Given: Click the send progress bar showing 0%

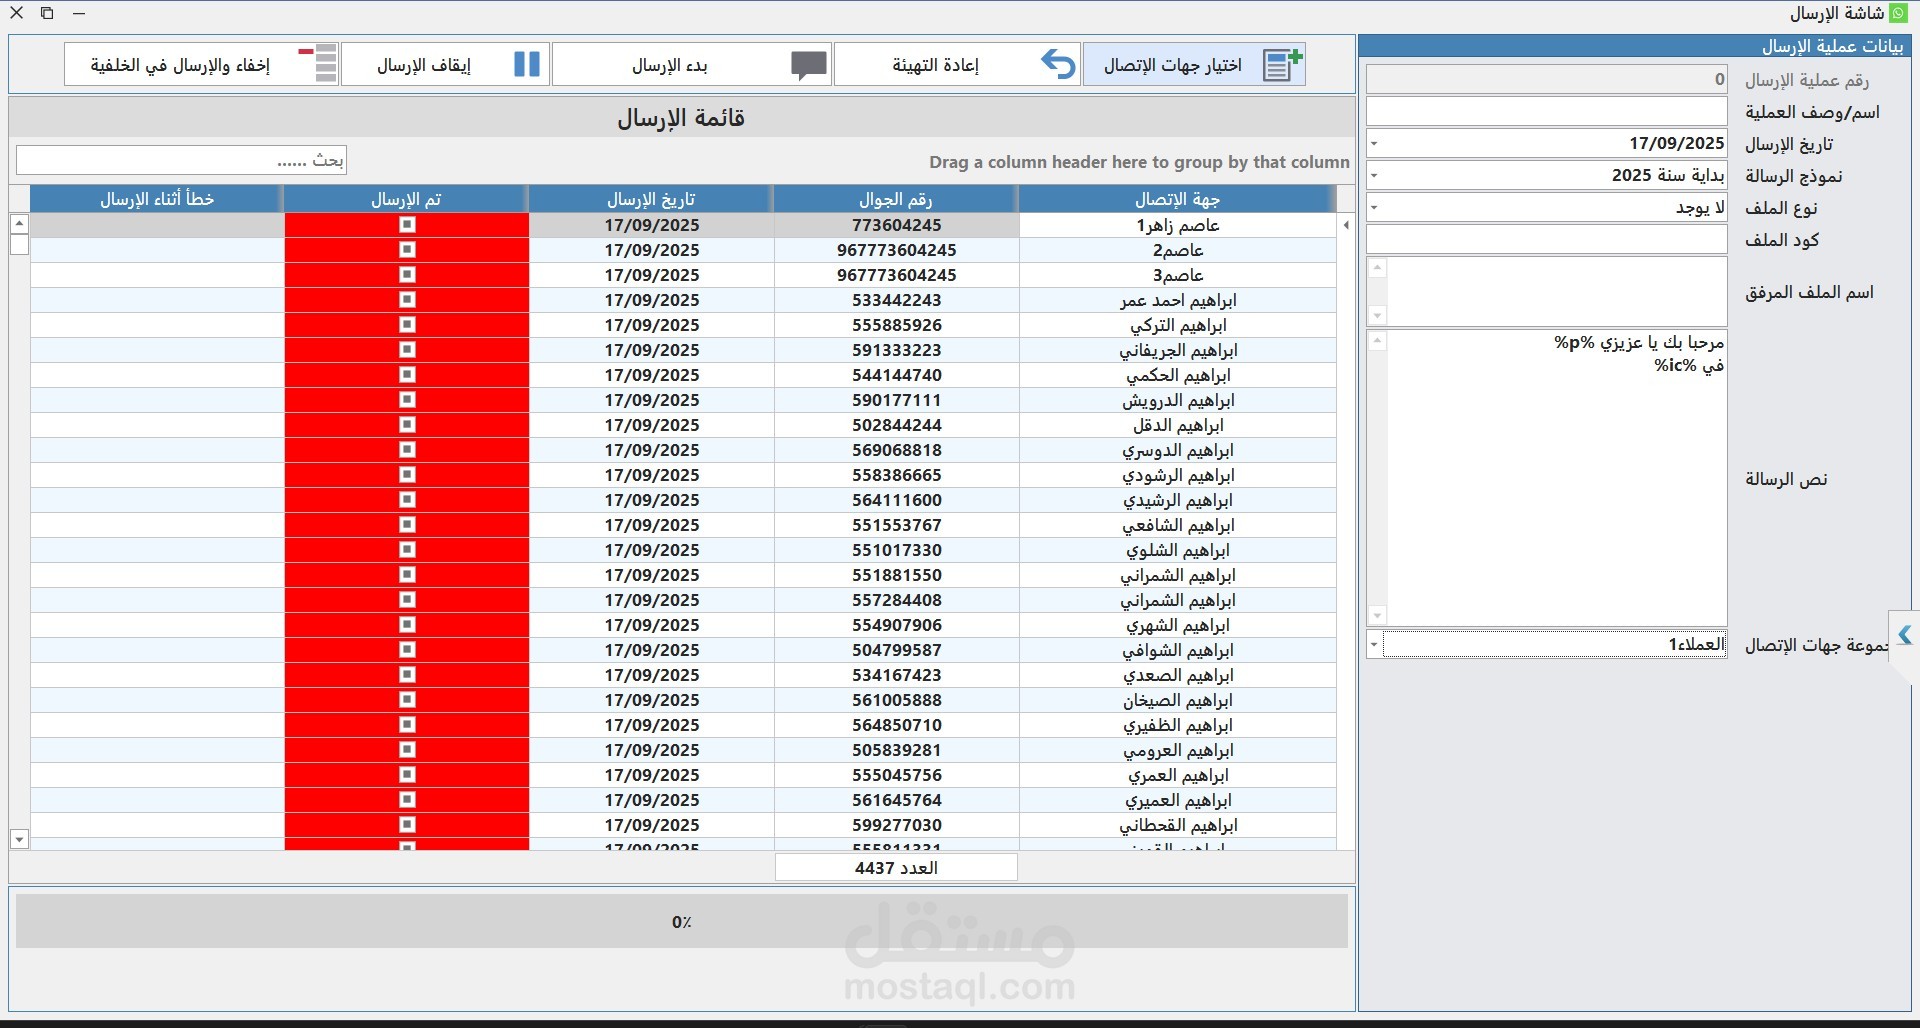Looking at the screenshot, I should click(682, 921).
